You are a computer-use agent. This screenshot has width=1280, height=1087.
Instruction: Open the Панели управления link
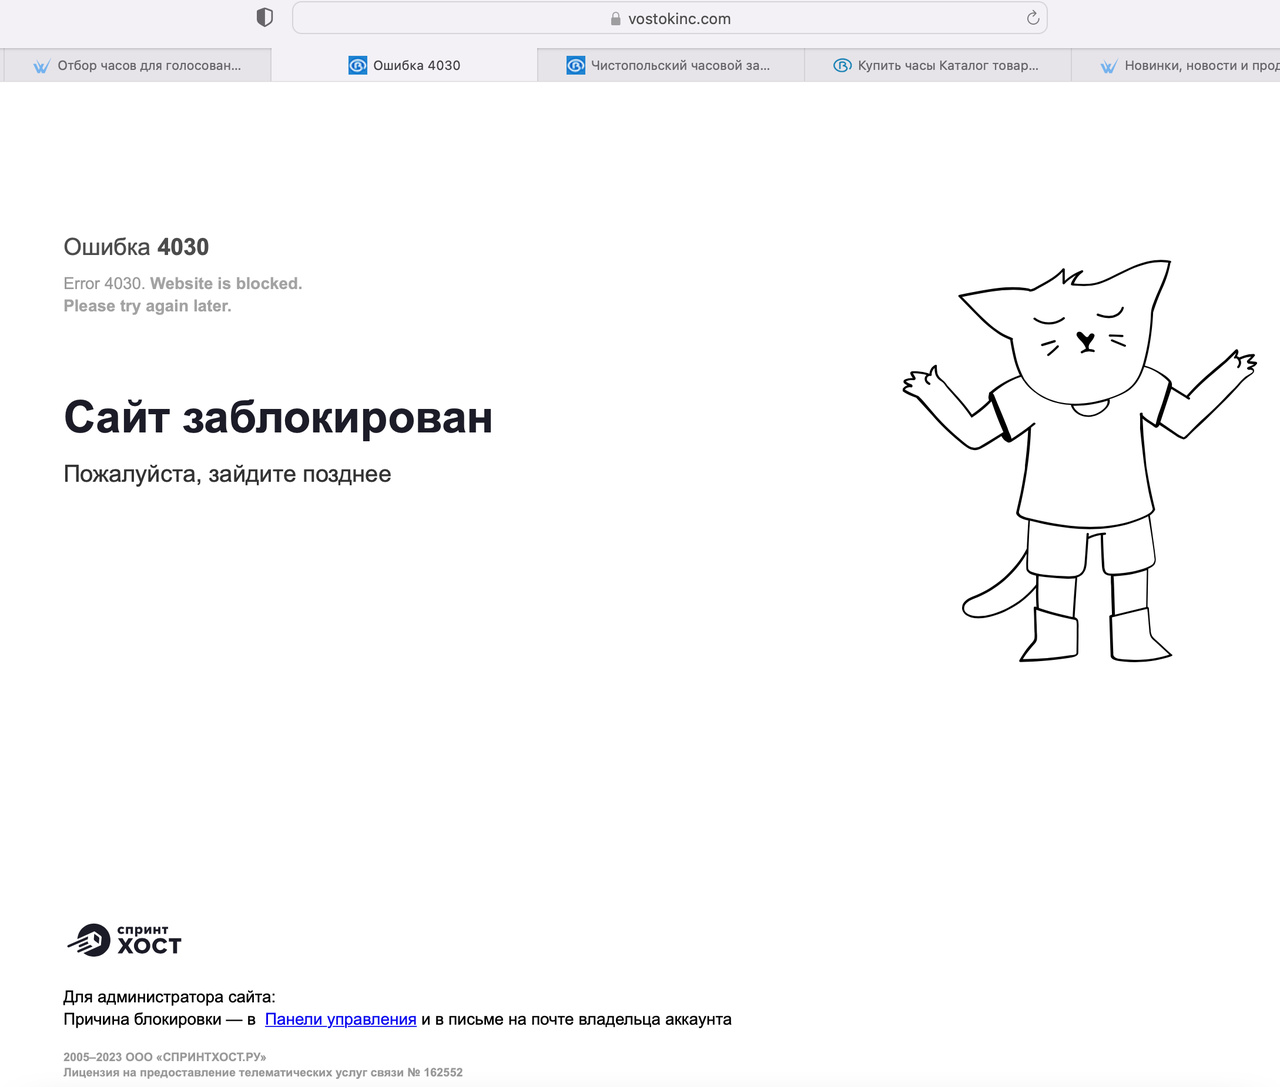(x=340, y=1019)
